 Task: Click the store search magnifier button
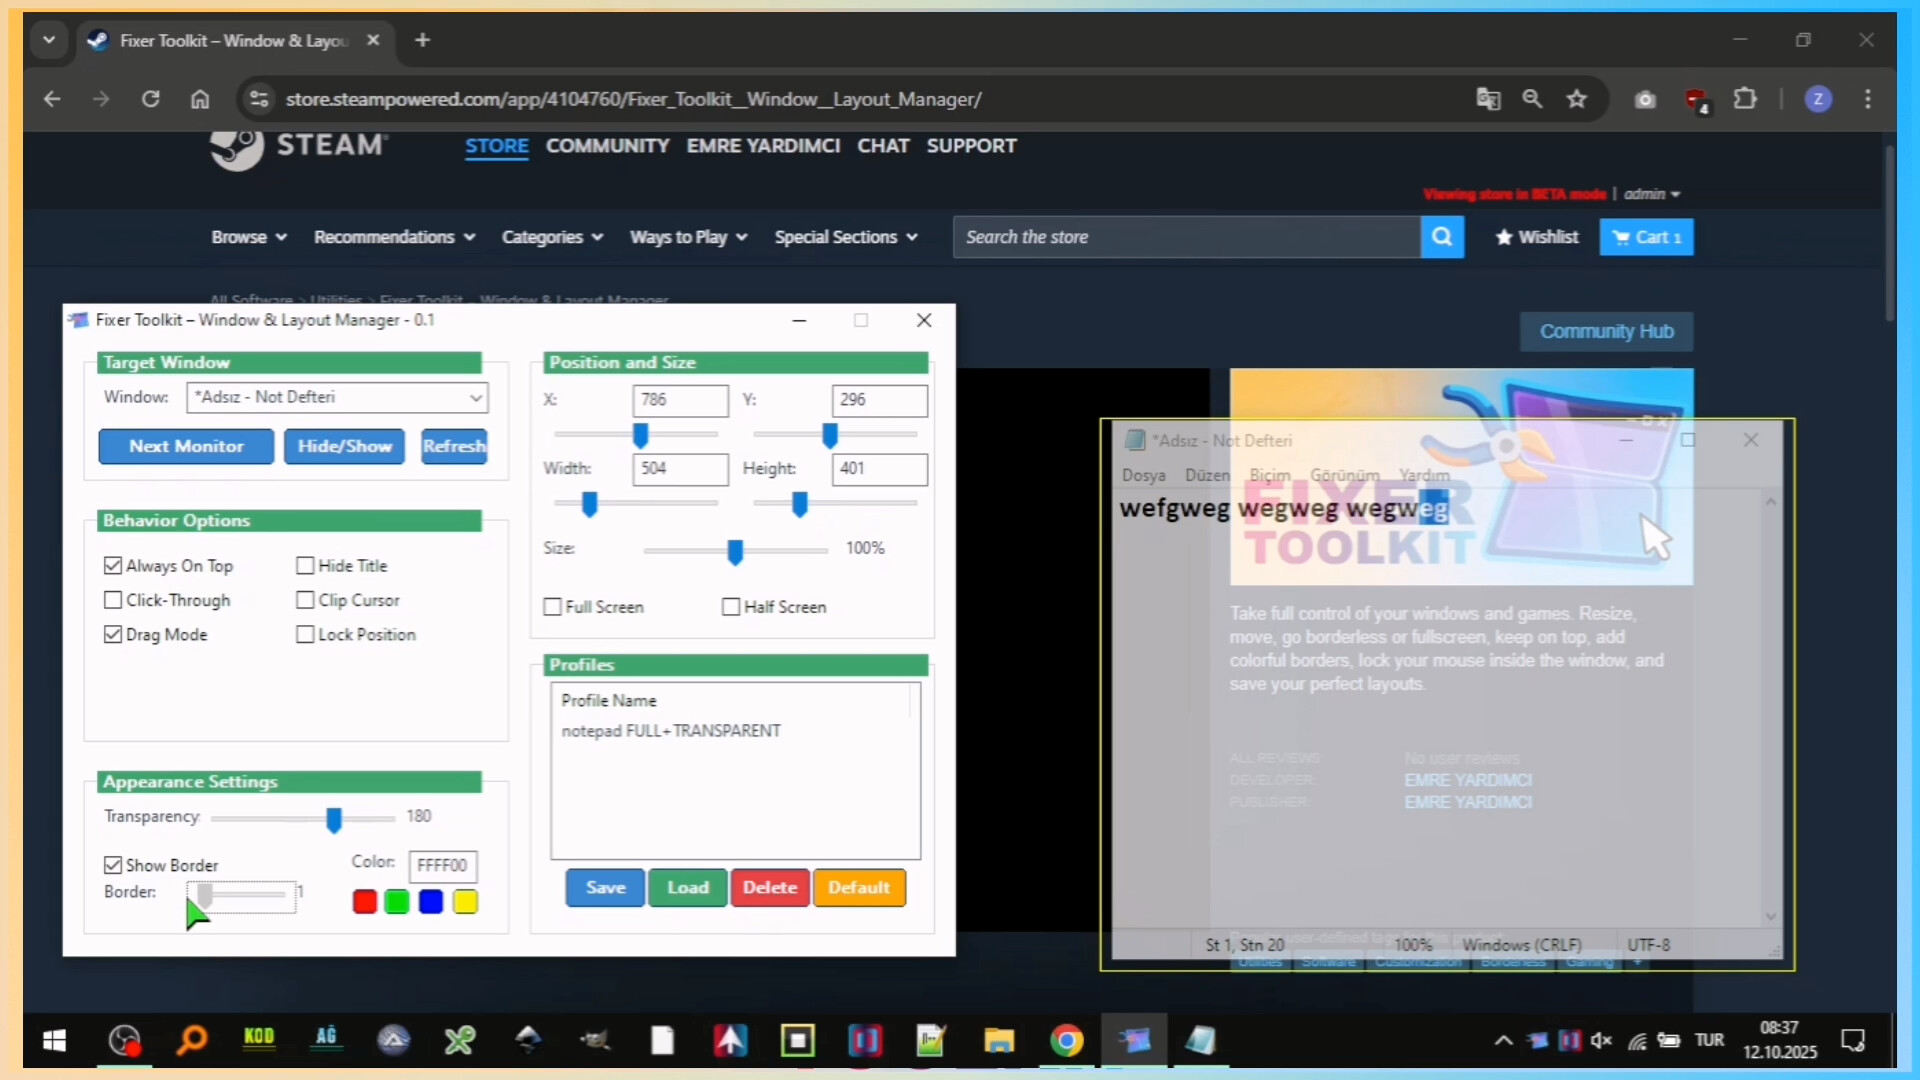tap(1442, 237)
